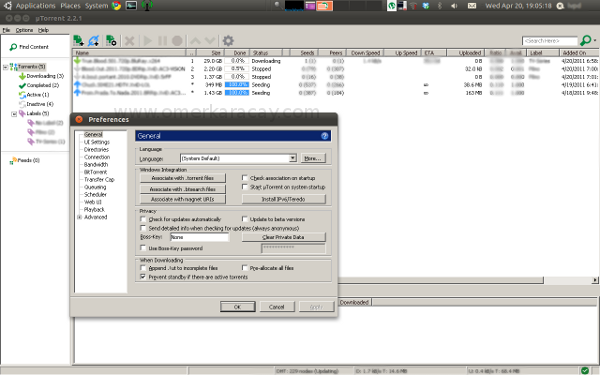Viewport: 600px width, 375px height.
Task: Open the terminal launcher in top panel
Action: (x=131, y=5)
